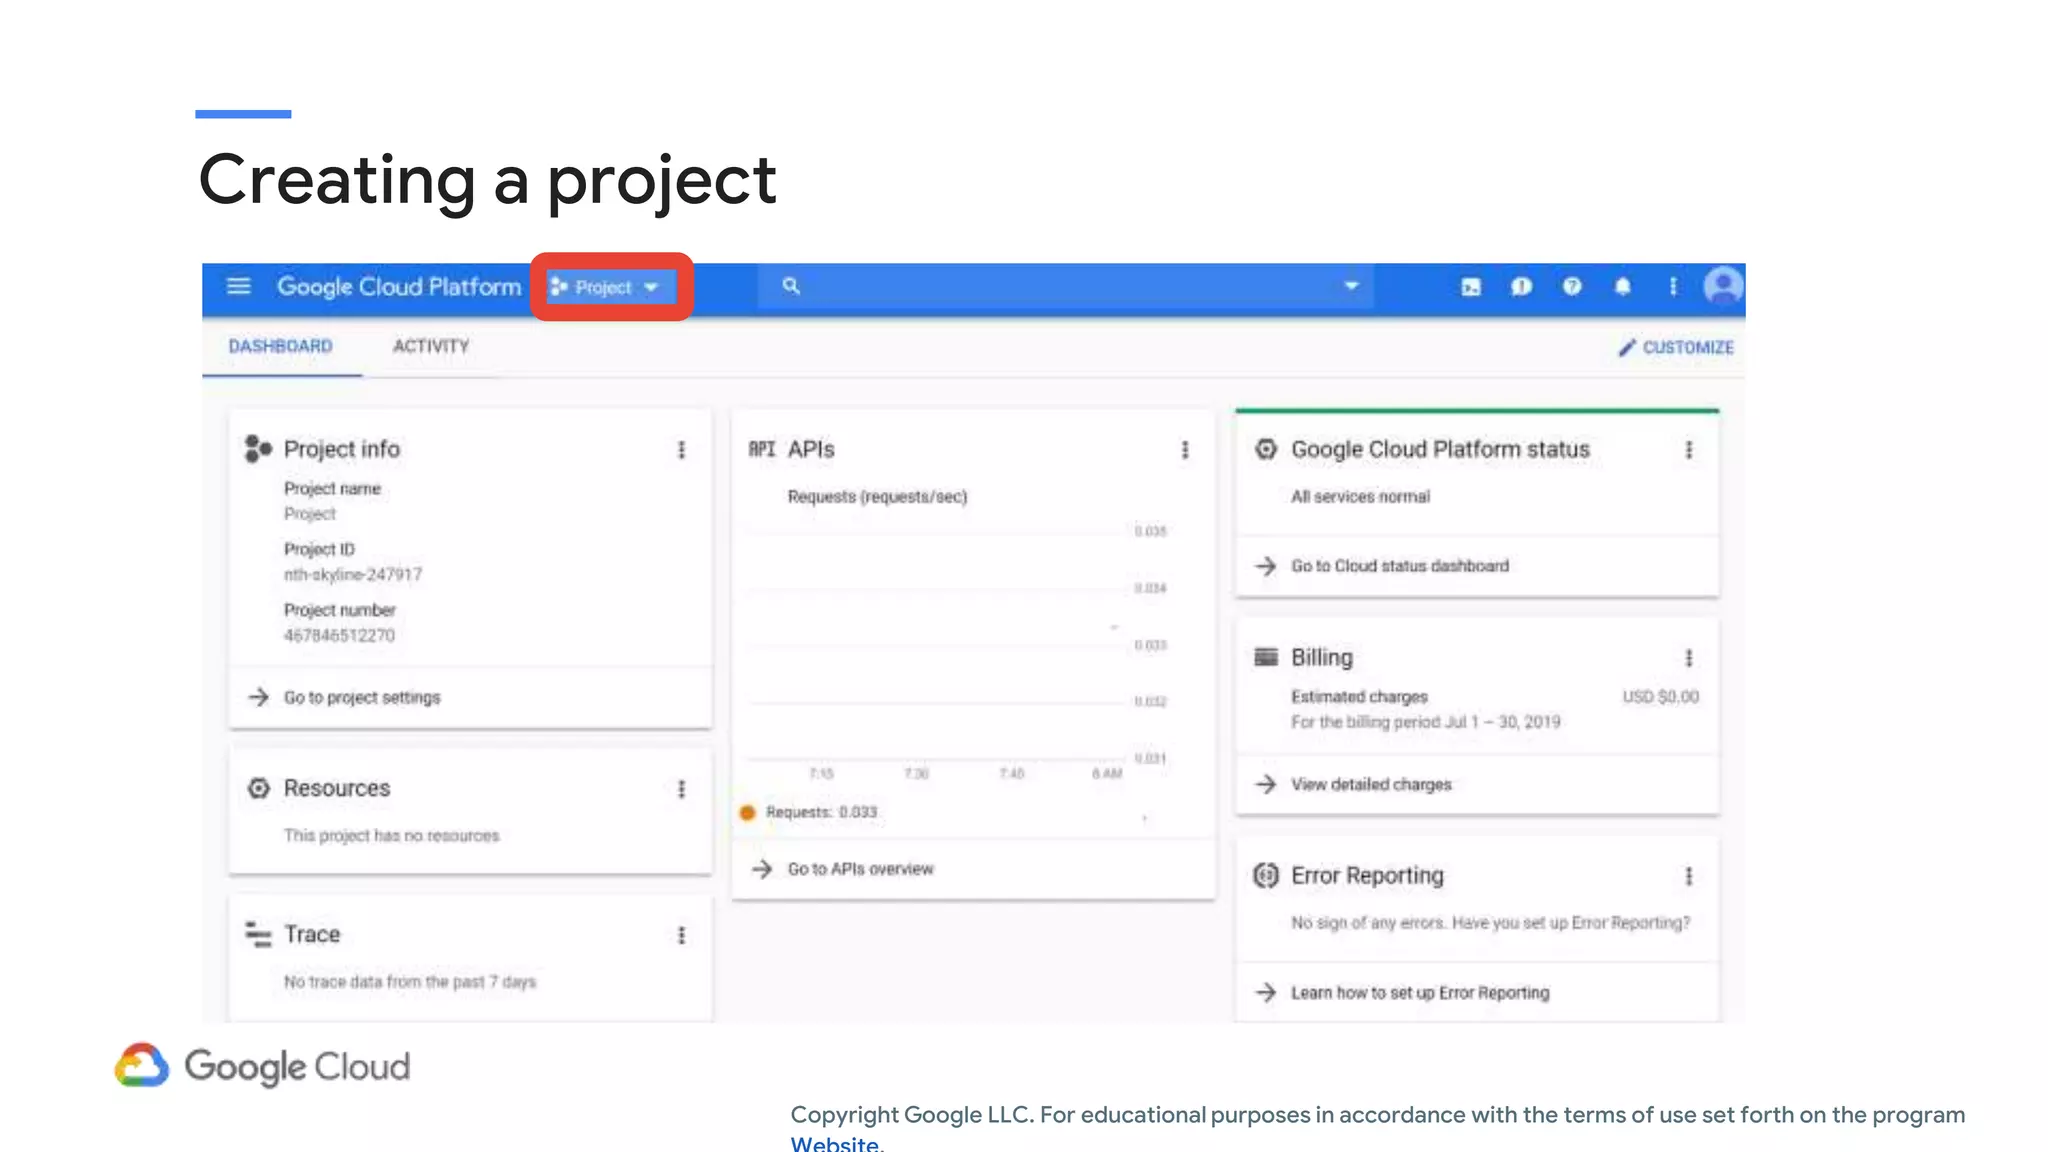
Task: Open APIs card options menu
Action: click(x=1185, y=450)
